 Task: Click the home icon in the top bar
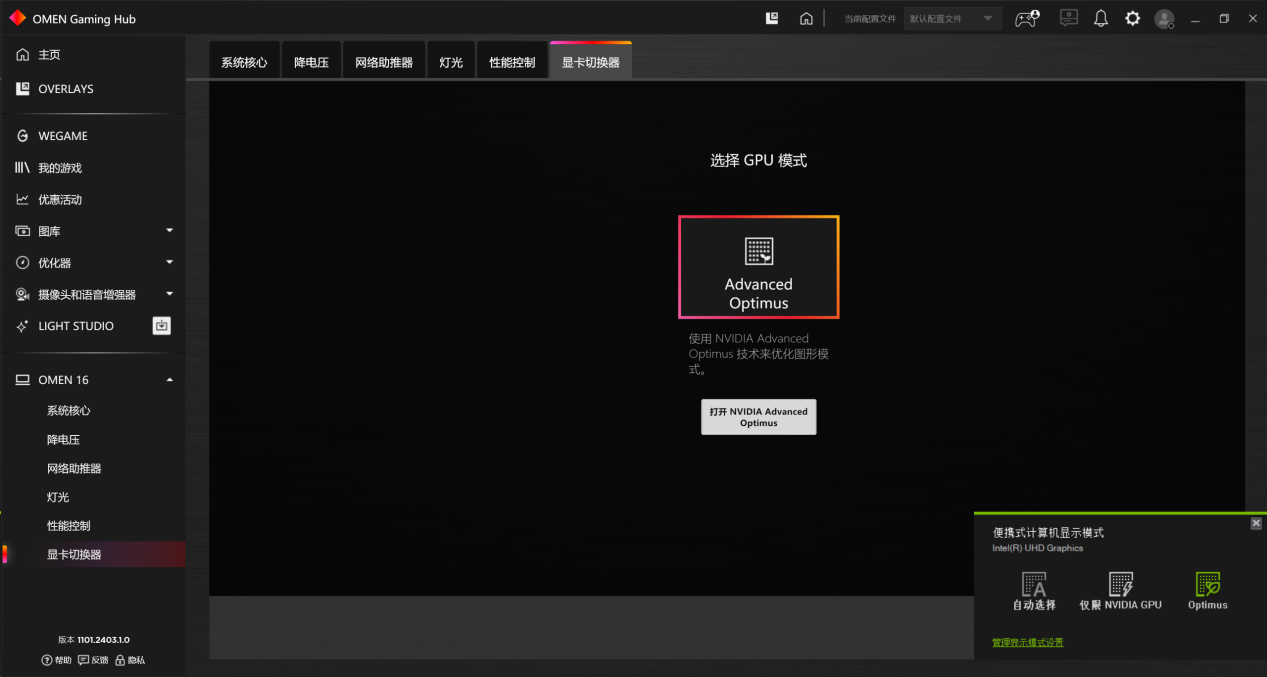(x=806, y=19)
